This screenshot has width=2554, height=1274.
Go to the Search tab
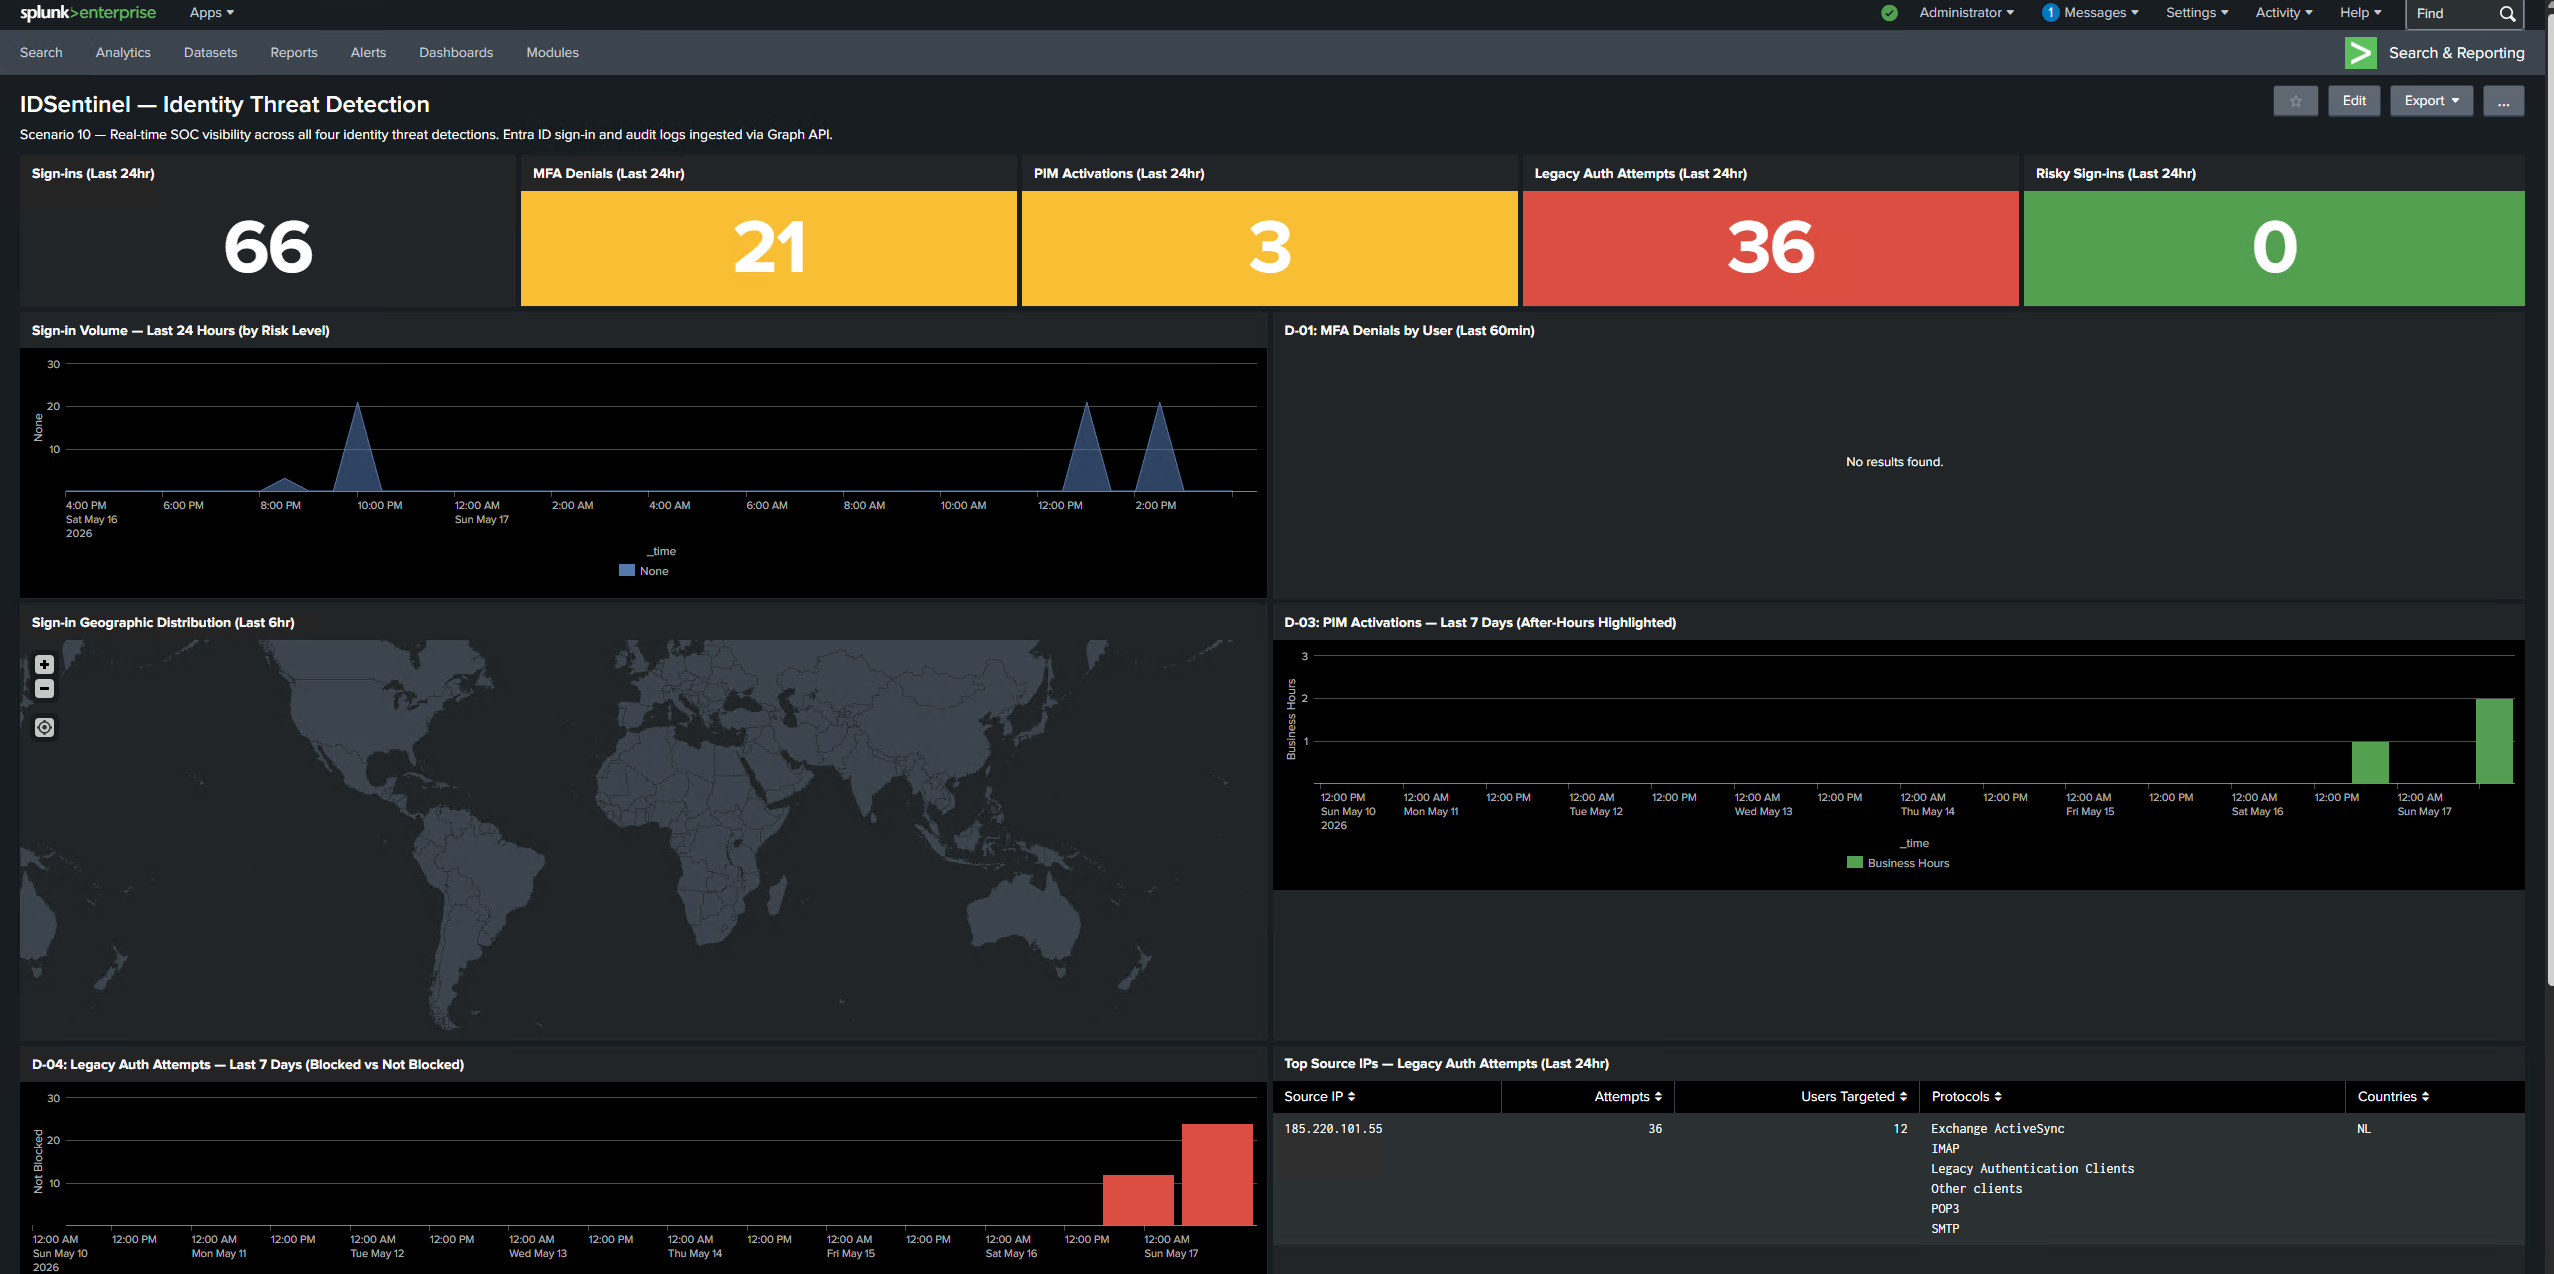coord(41,53)
